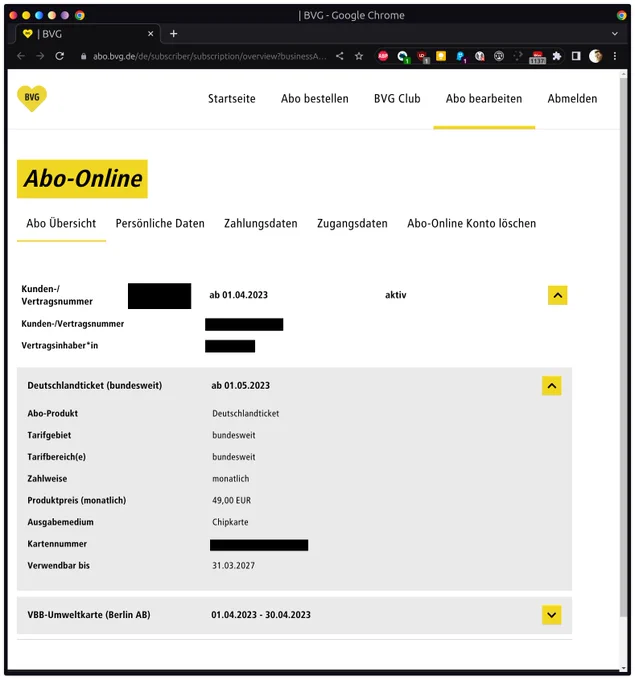Bookmark this page with the star
The image size is (635, 680).
click(x=359, y=56)
